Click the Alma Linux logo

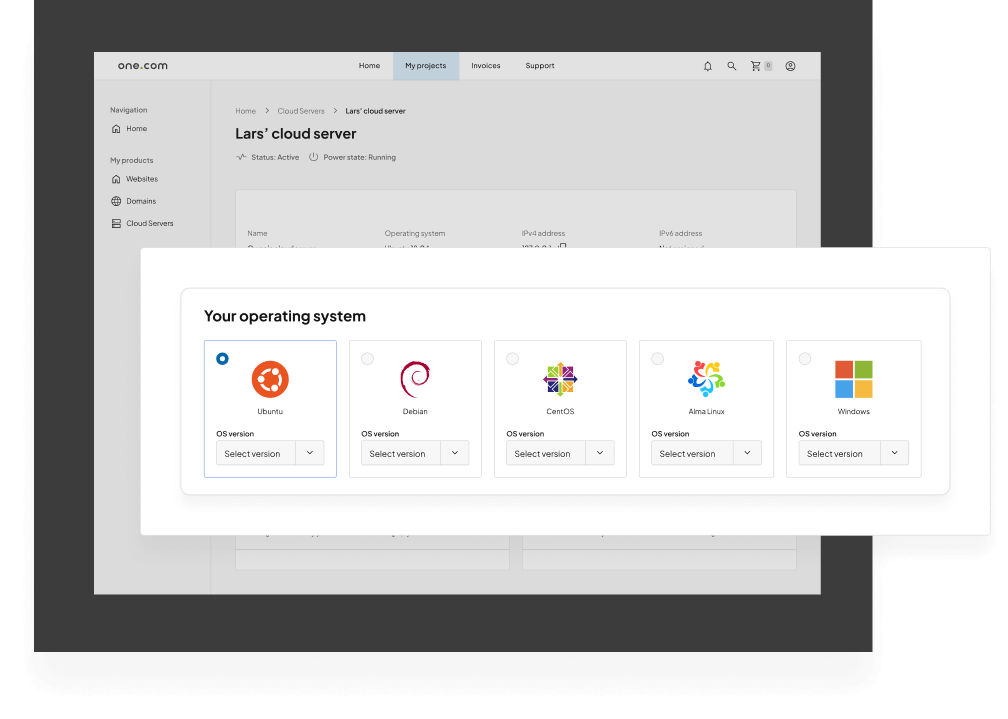[706, 378]
